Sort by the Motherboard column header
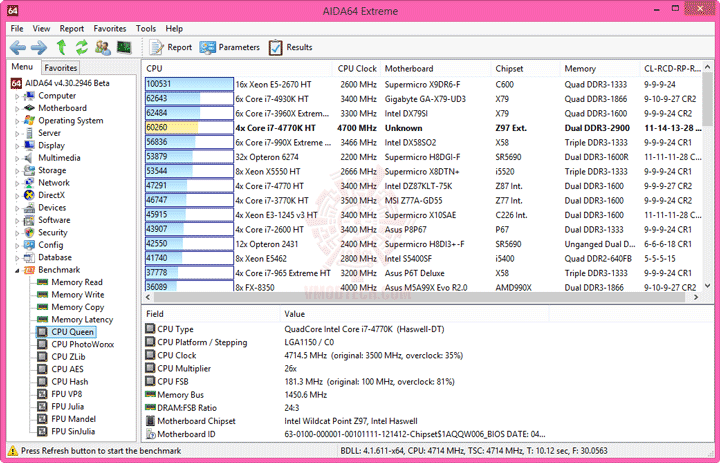Image resolution: width=720 pixels, height=463 pixels. coord(435,68)
